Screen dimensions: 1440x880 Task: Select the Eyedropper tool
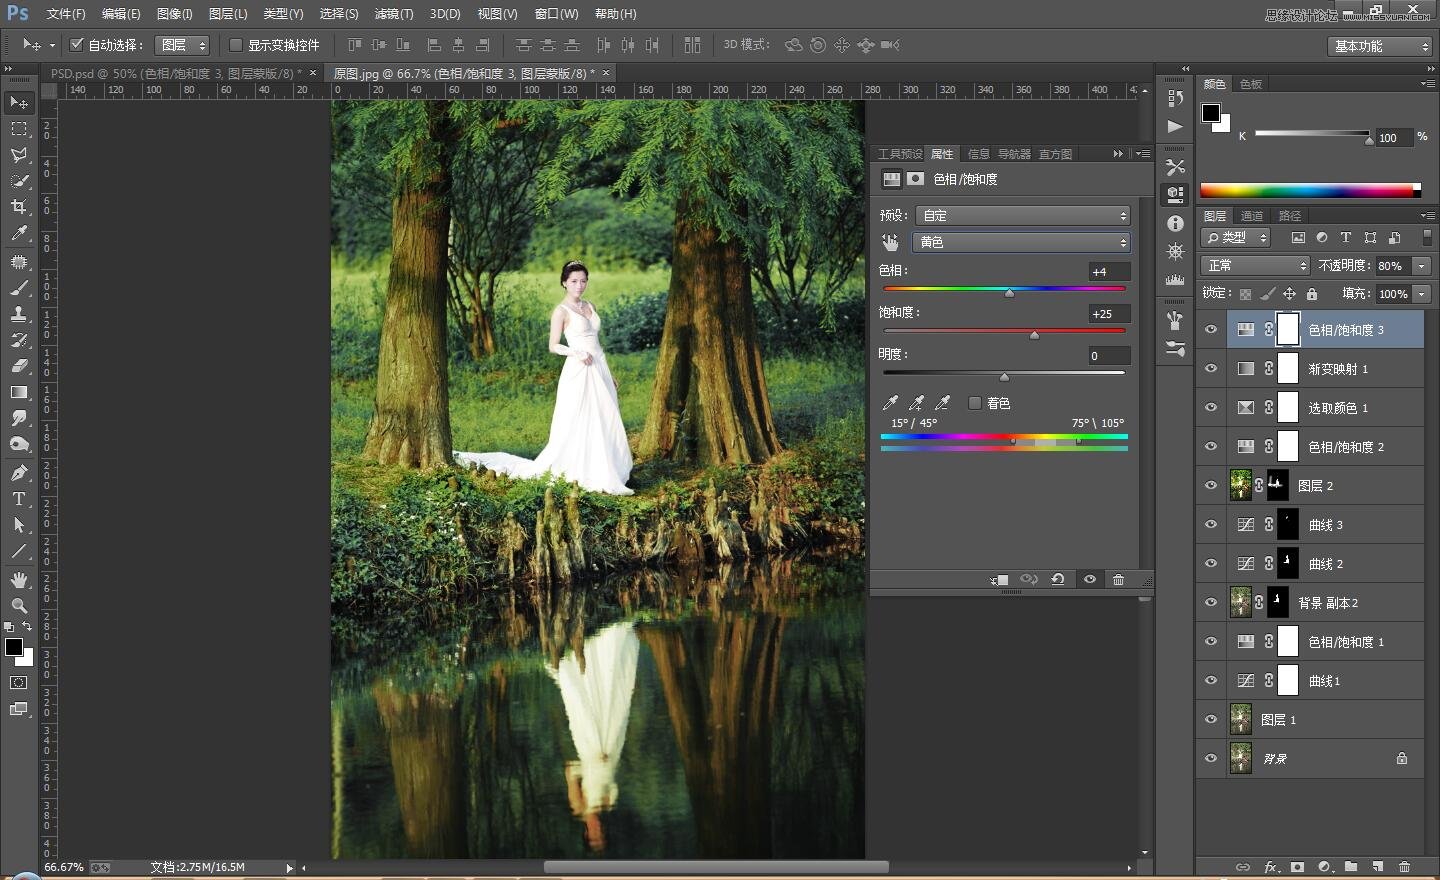pyautogui.click(x=19, y=233)
